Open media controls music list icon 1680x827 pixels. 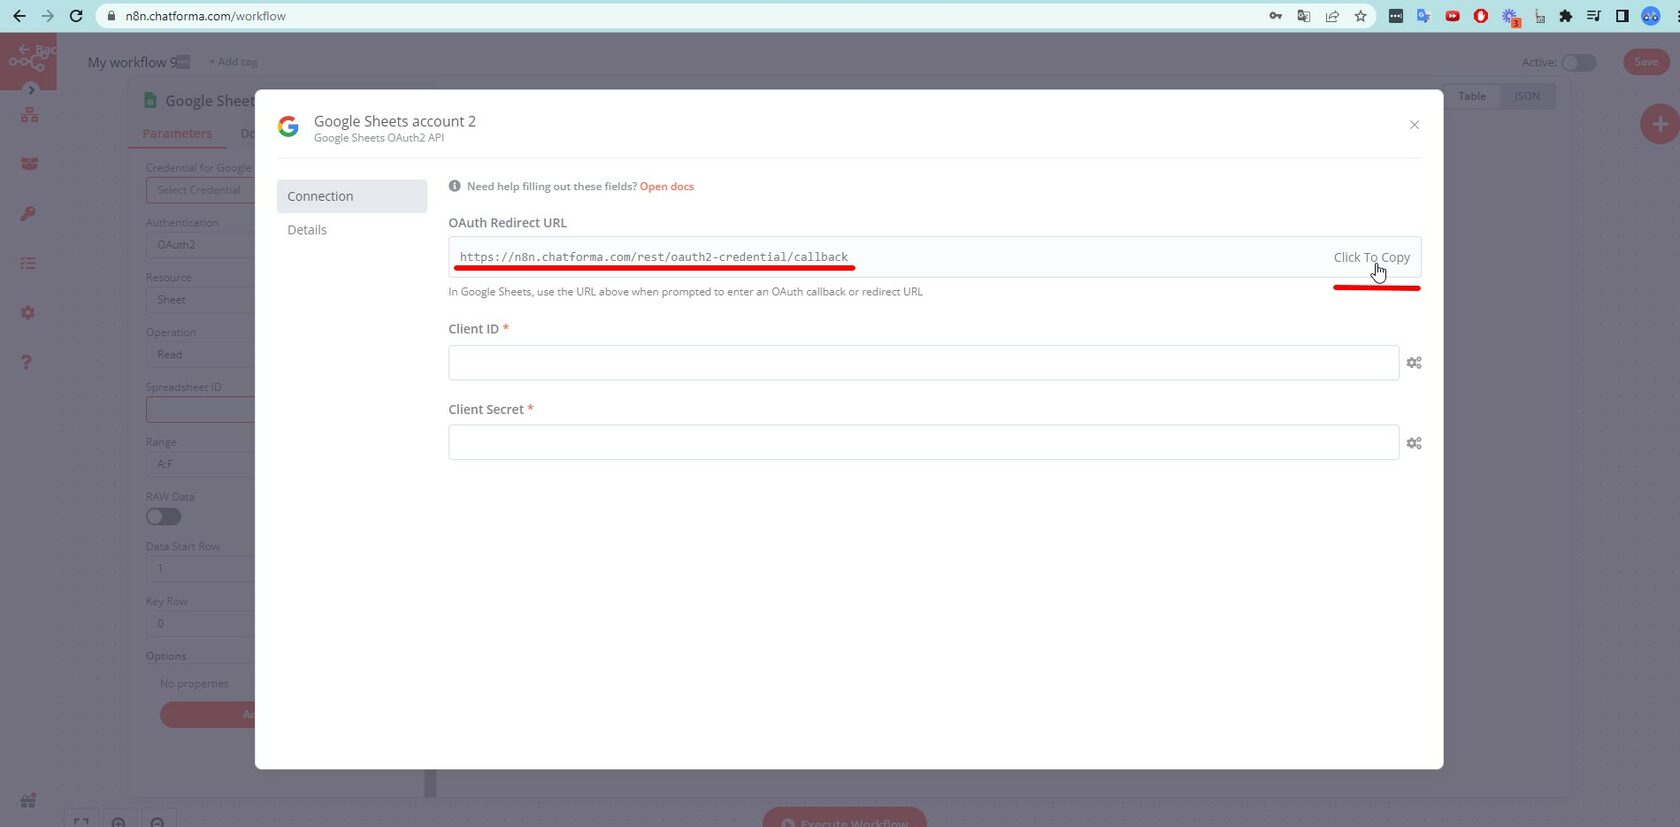[x=1594, y=16]
